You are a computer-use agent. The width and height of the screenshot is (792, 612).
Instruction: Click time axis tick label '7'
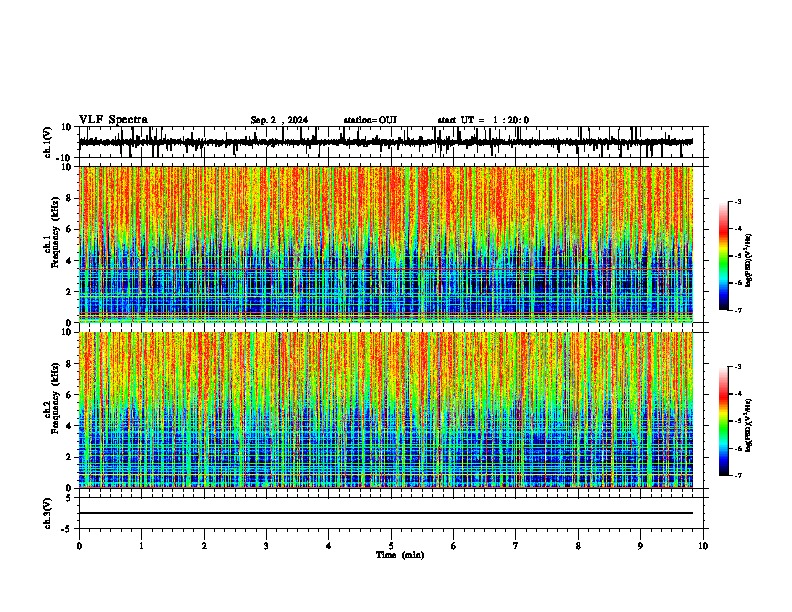pyautogui.click(x=516, y=546)
